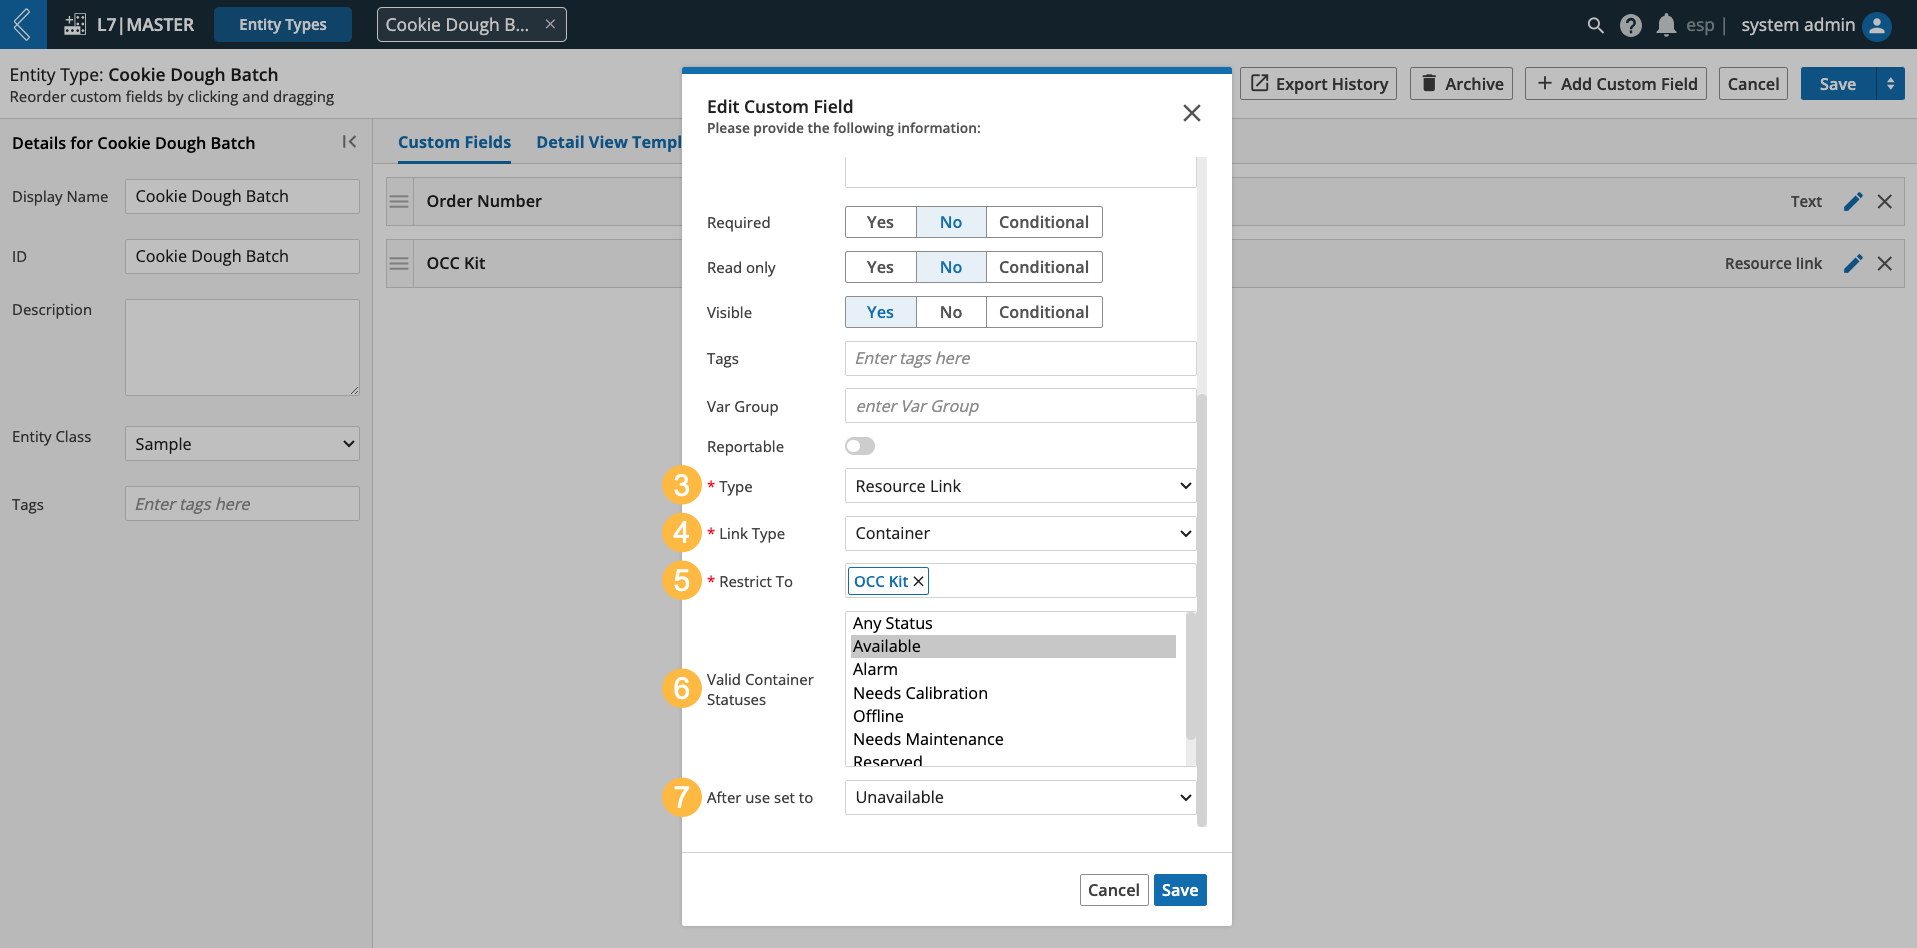Remove the OCC Kit tag from Restrict To

[918, 581]
